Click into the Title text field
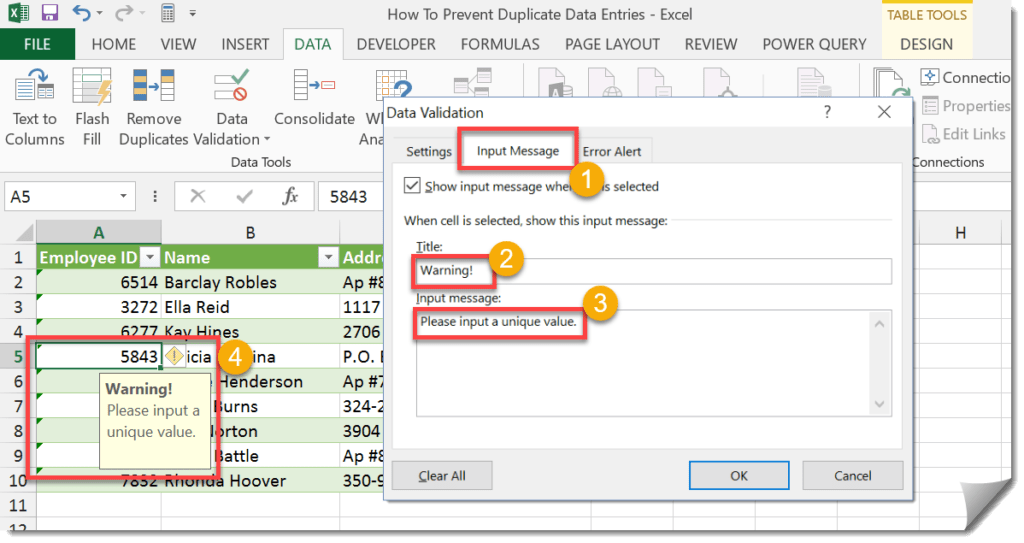This screenshot has width=1024, height=543. (654, 271)
